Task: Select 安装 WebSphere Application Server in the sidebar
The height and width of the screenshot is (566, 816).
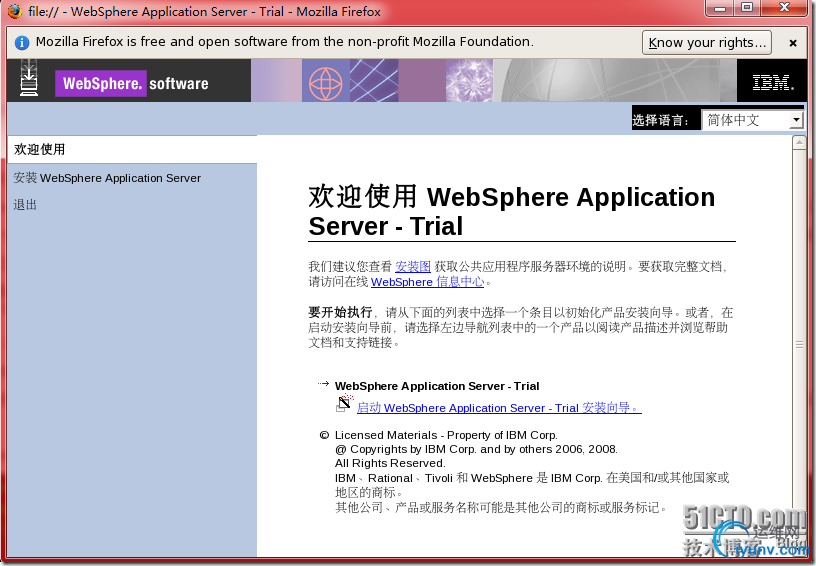Action: coord(107,178)
